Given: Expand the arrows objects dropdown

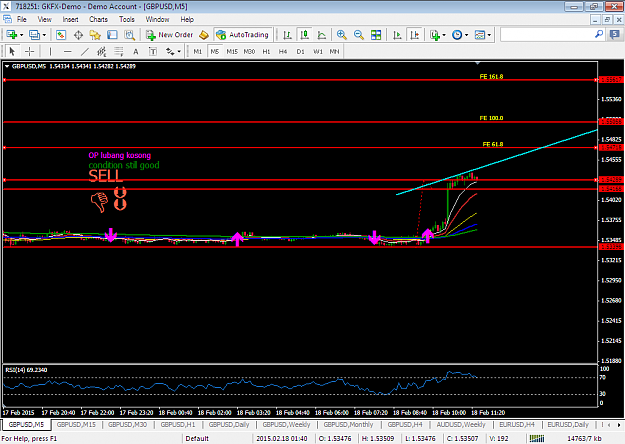Looking at the screenshot, I should click(179, 51).
